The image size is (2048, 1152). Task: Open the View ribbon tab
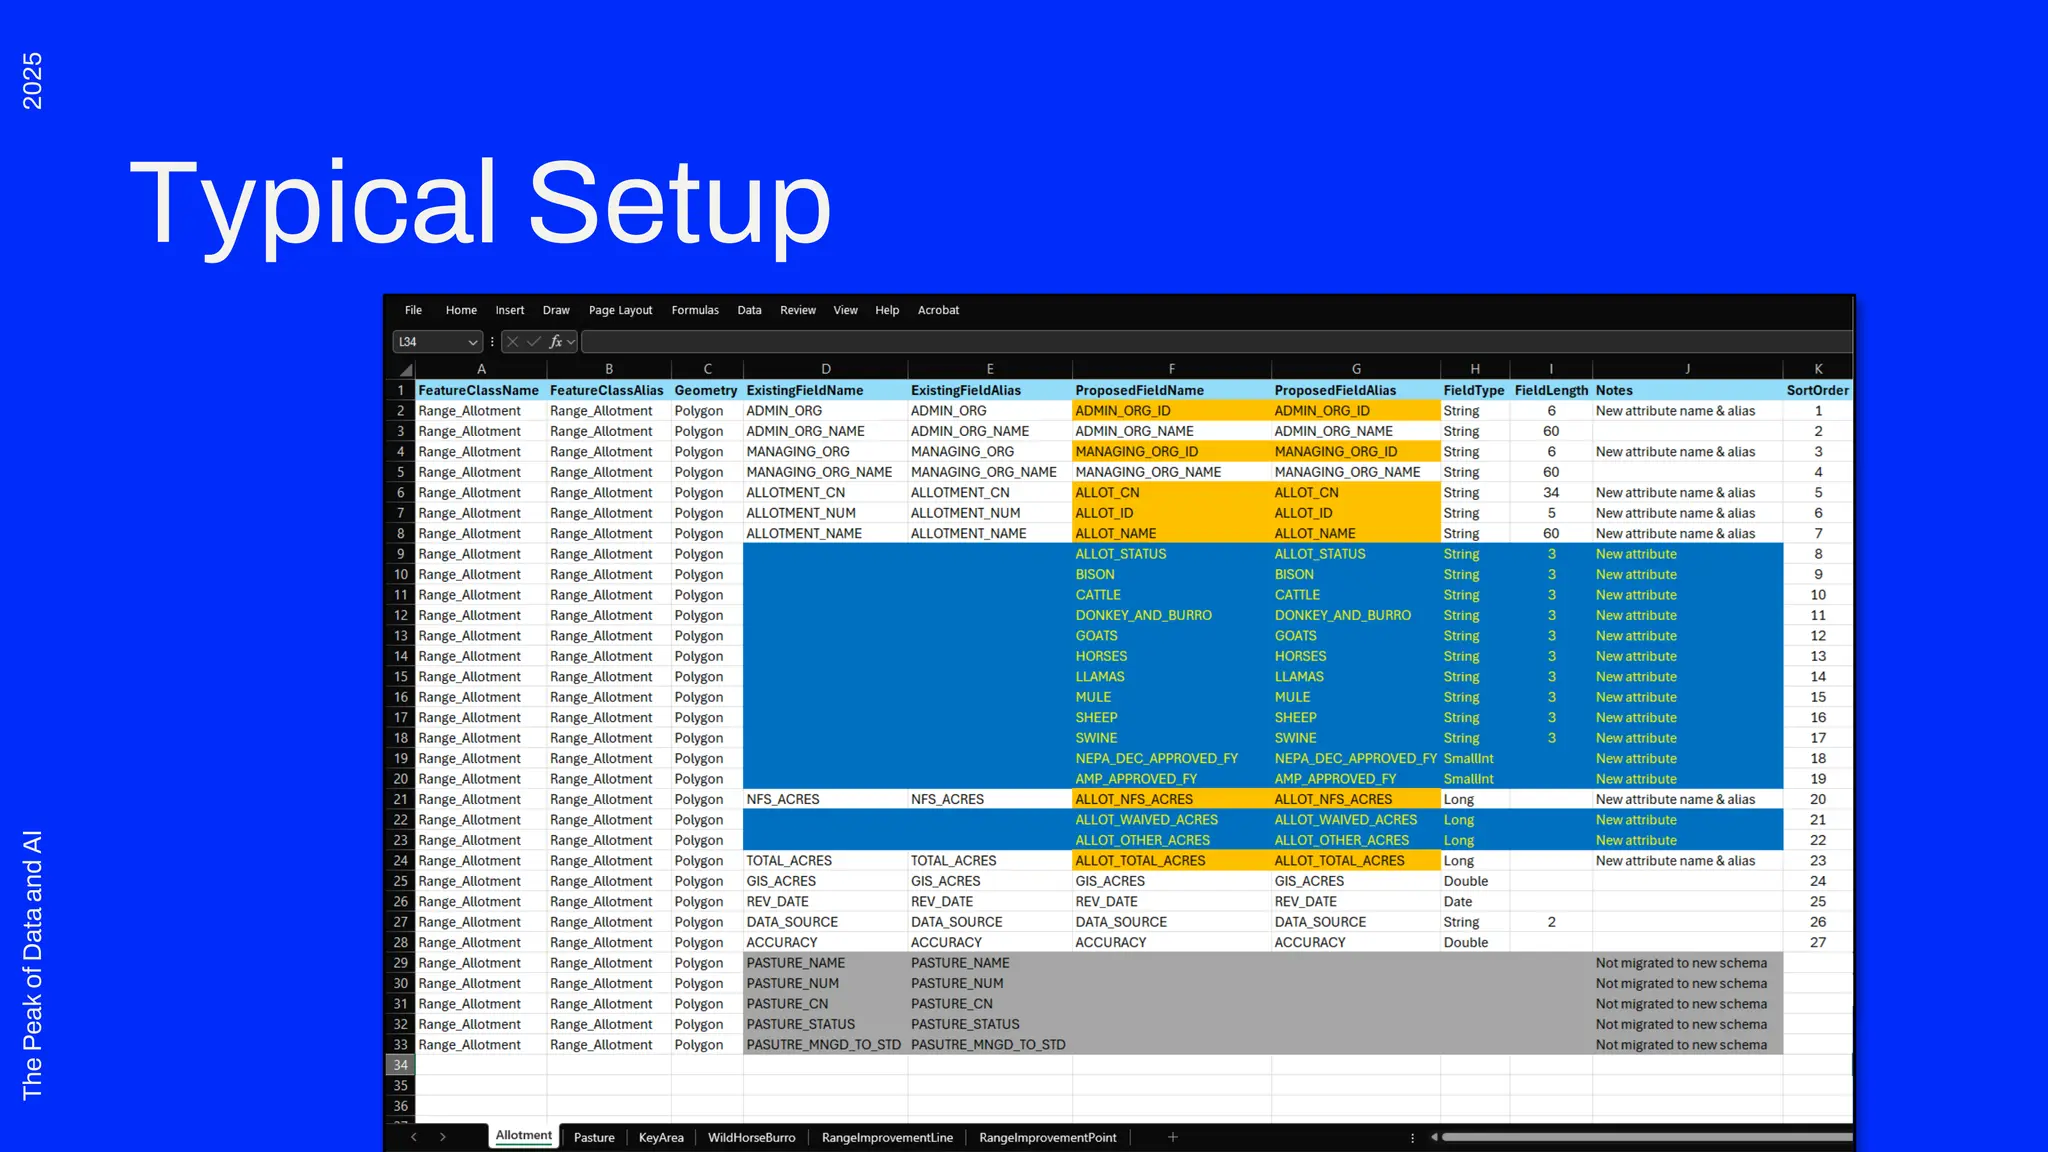(845, 310)
